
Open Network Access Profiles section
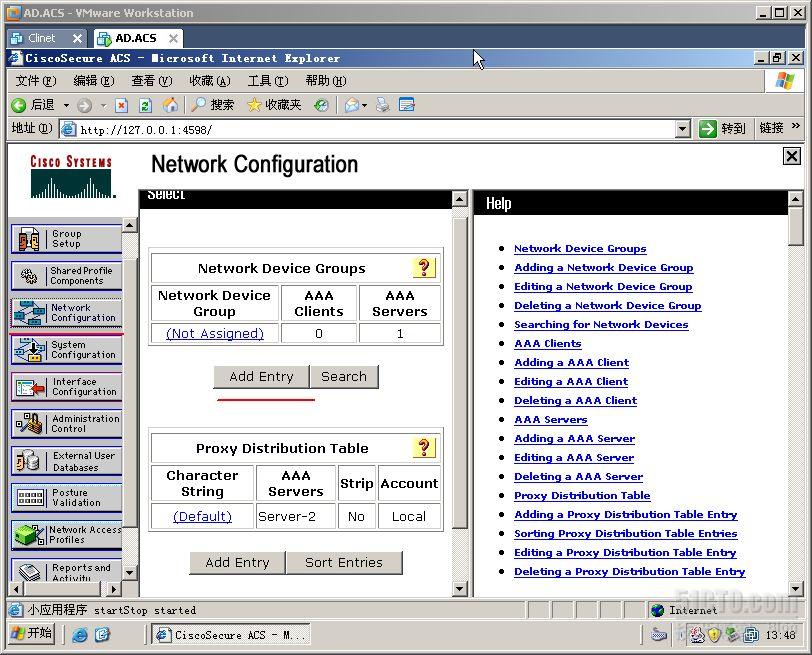66,535
